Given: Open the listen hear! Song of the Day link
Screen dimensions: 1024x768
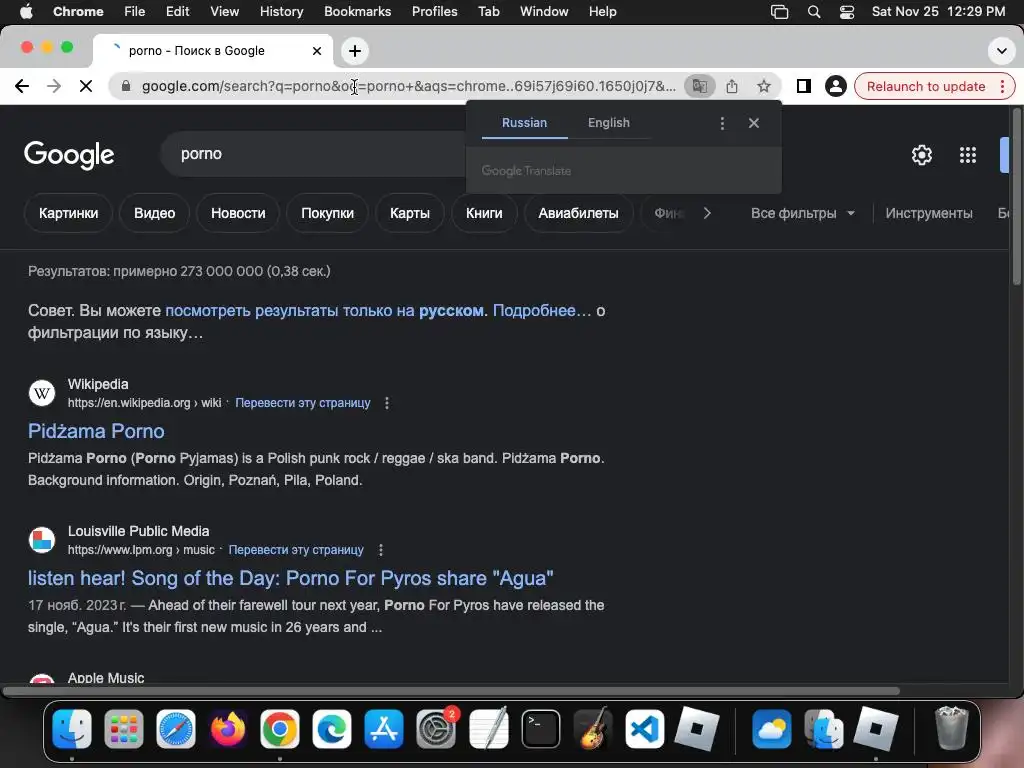Looking at the screenshot, I should point(291,578).
